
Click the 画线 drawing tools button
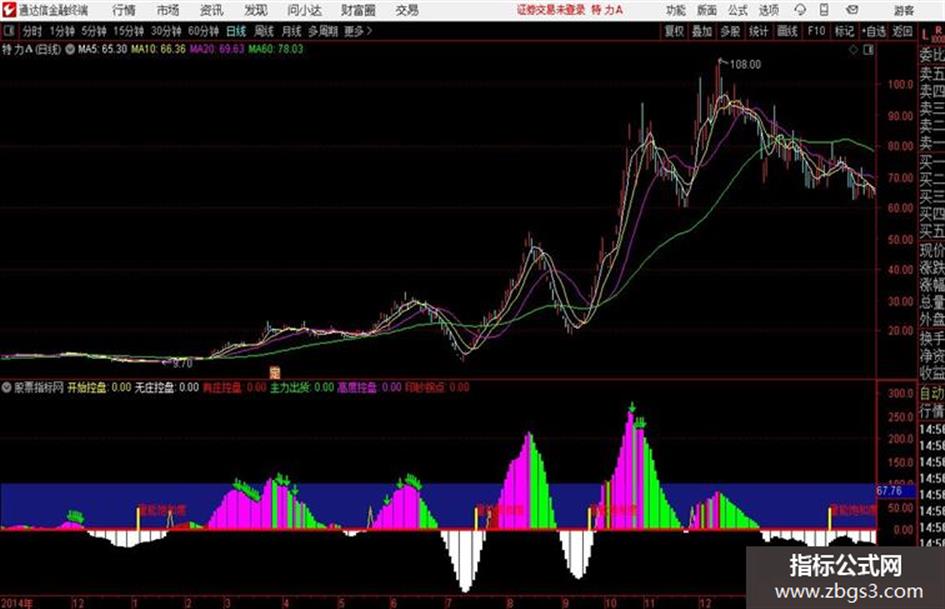(787, 31)
